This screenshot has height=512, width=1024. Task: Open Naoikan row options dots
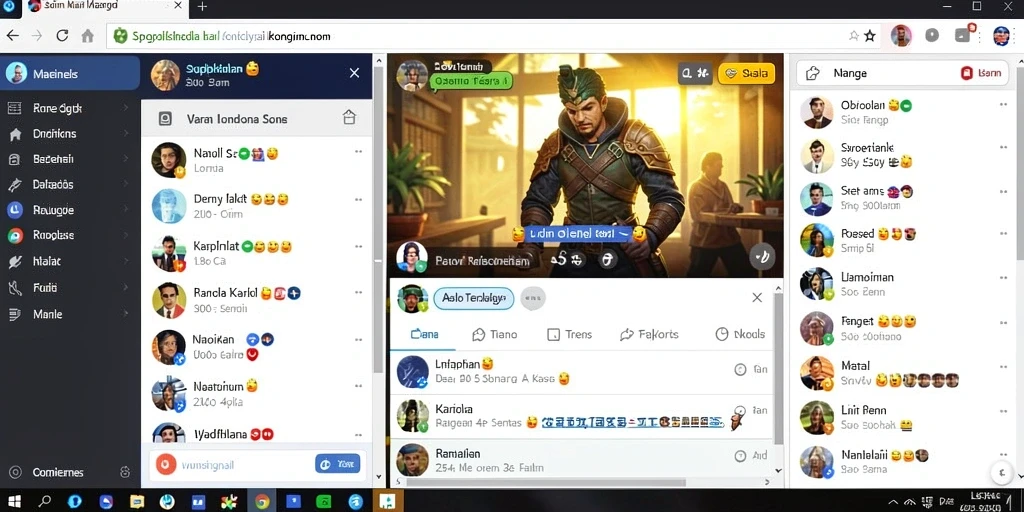[358, 340]
